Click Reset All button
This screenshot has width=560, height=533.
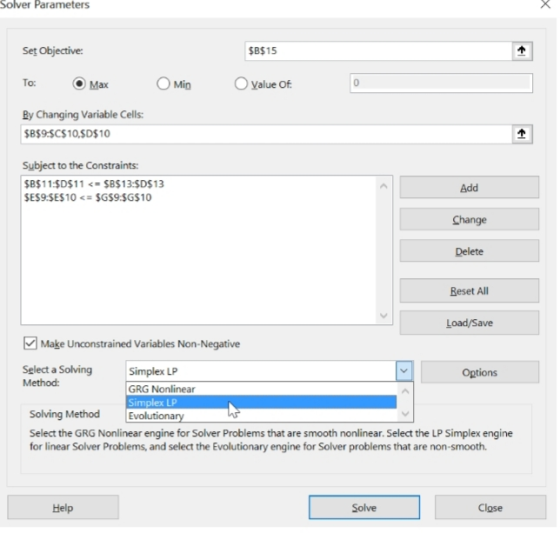click(469, 291)
